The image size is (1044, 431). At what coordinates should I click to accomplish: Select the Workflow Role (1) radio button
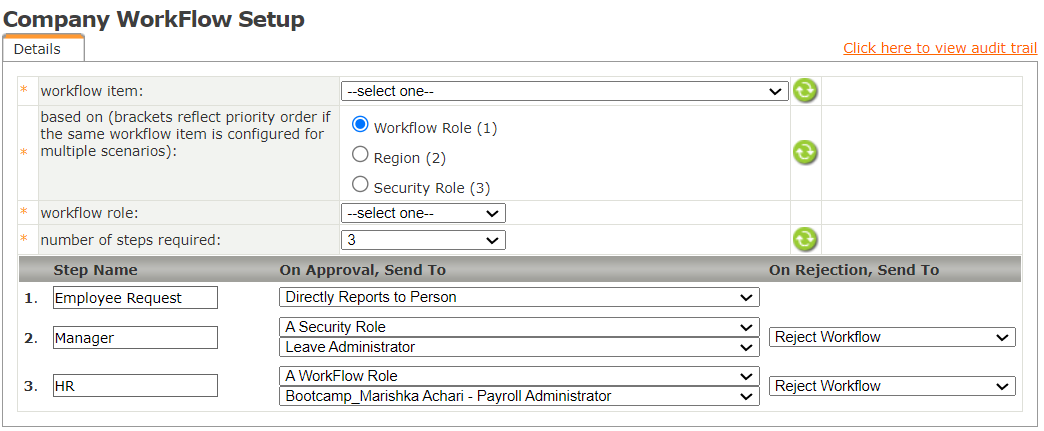[x=361, y=125]
